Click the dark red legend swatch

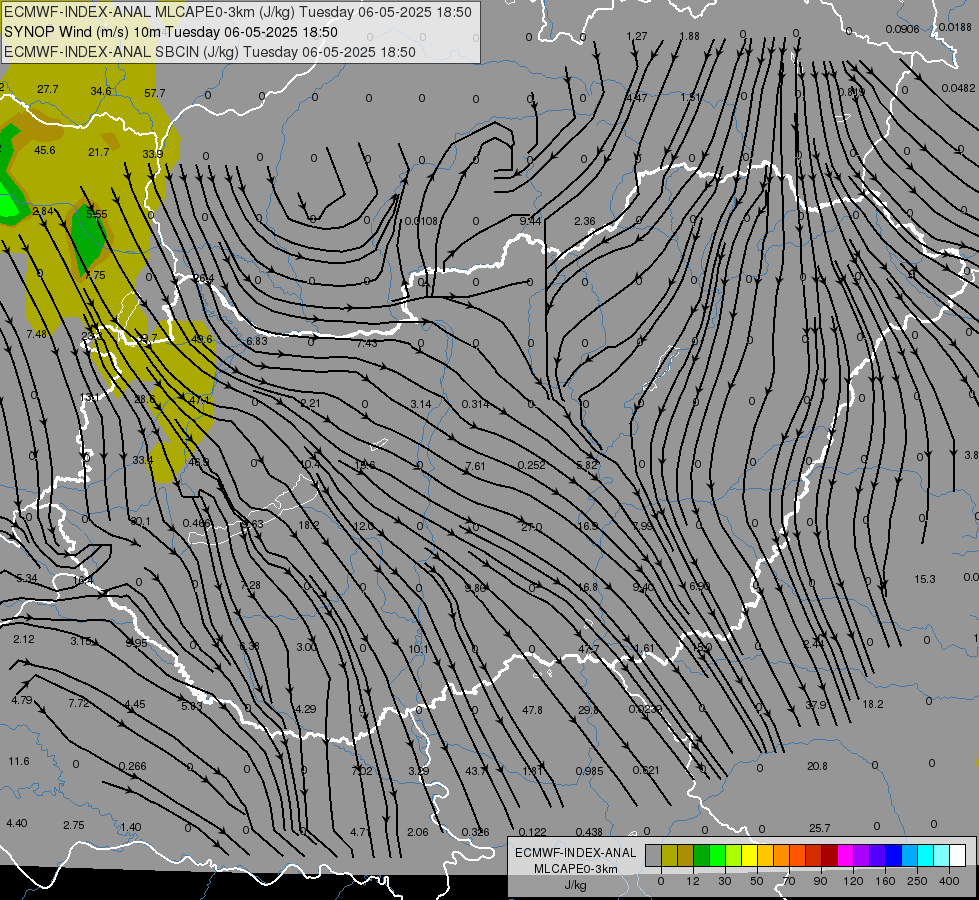click(829, 856)
